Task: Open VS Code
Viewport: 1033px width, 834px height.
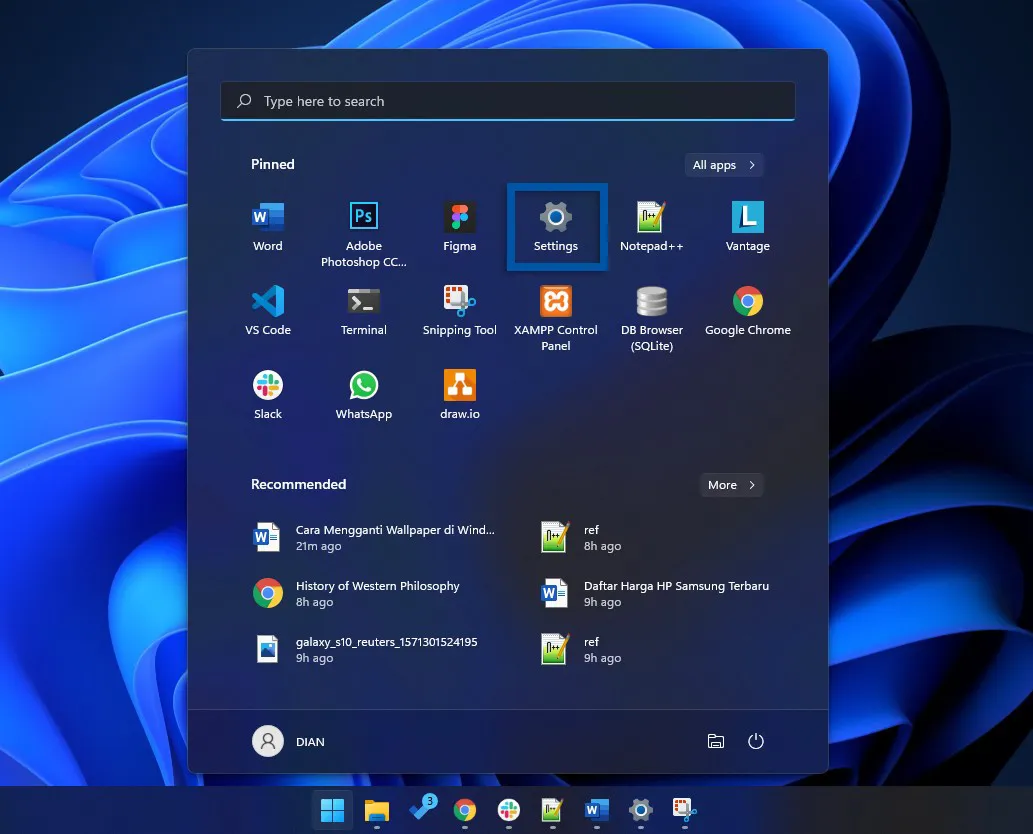Action: tap(267, 300)
